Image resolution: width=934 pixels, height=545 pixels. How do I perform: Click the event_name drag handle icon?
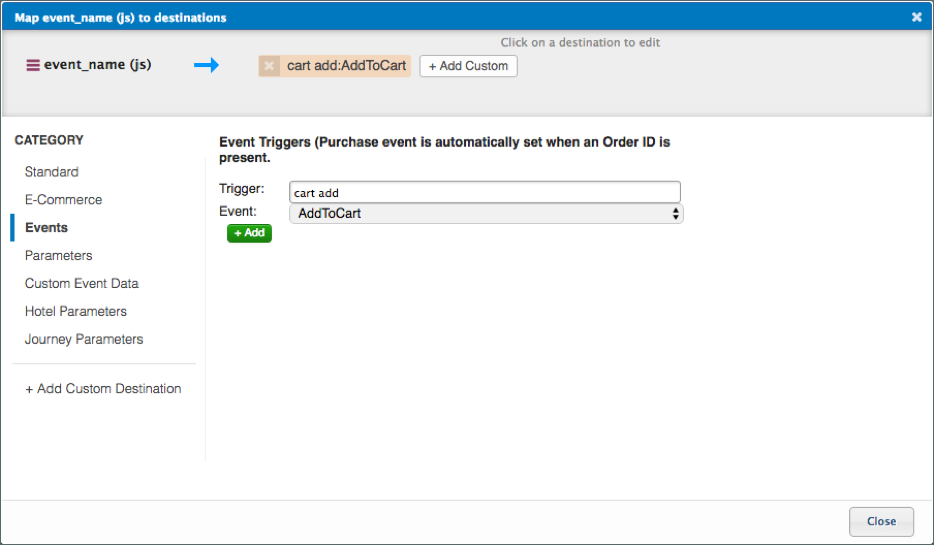tap(33, 66)
